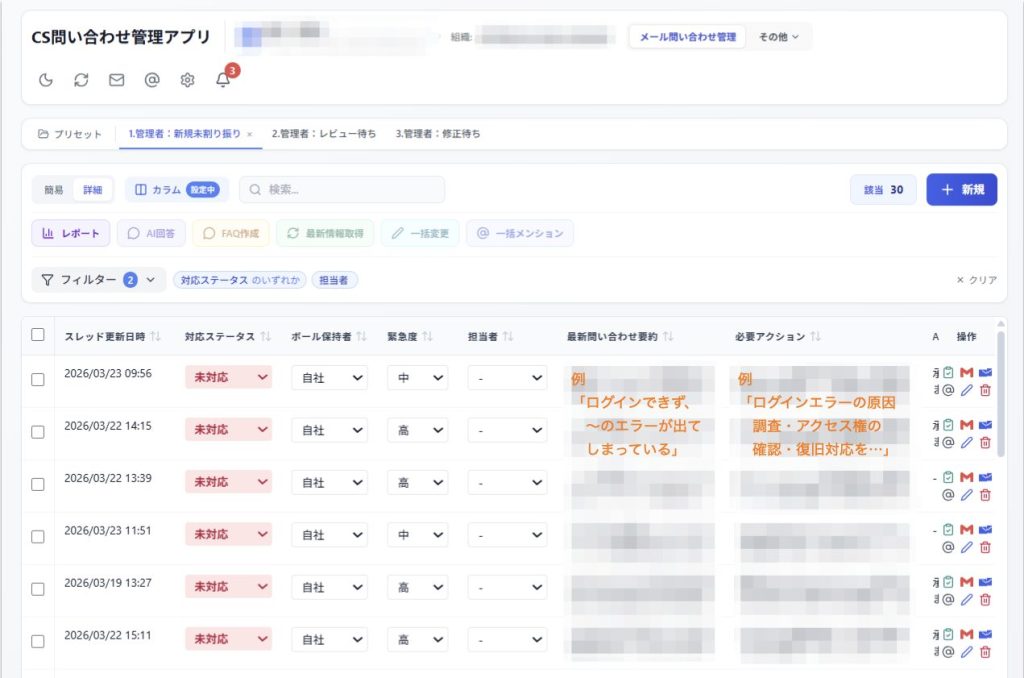Toggle dark mode with the moon icon
The height and width of the screenshot is (678, 1024).
coord(46,80)
